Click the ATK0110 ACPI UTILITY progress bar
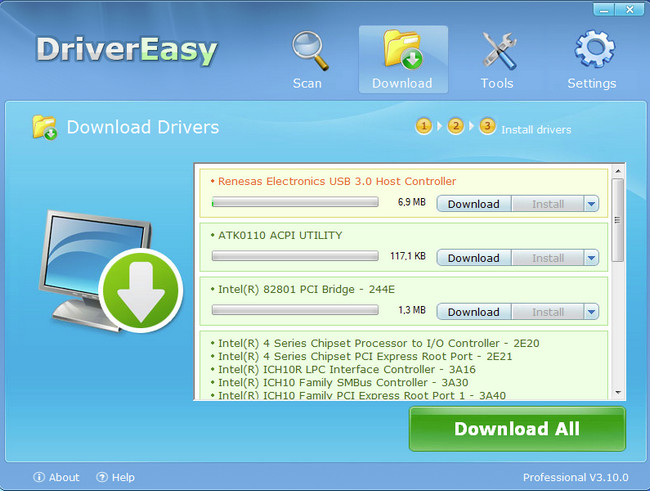The height and width of the screenshot is (491, 650). (x=295, y=256)
